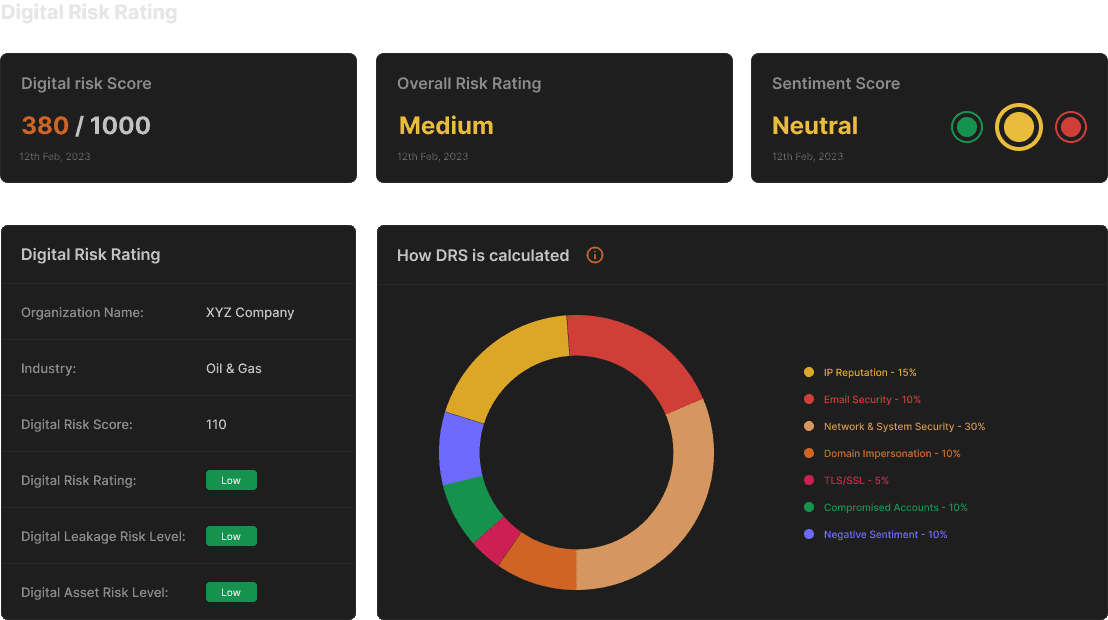Select the yellow neutral sentiment indicator
The width and height of the screenshot is (1108, 620).
[x=1018, y=127]
